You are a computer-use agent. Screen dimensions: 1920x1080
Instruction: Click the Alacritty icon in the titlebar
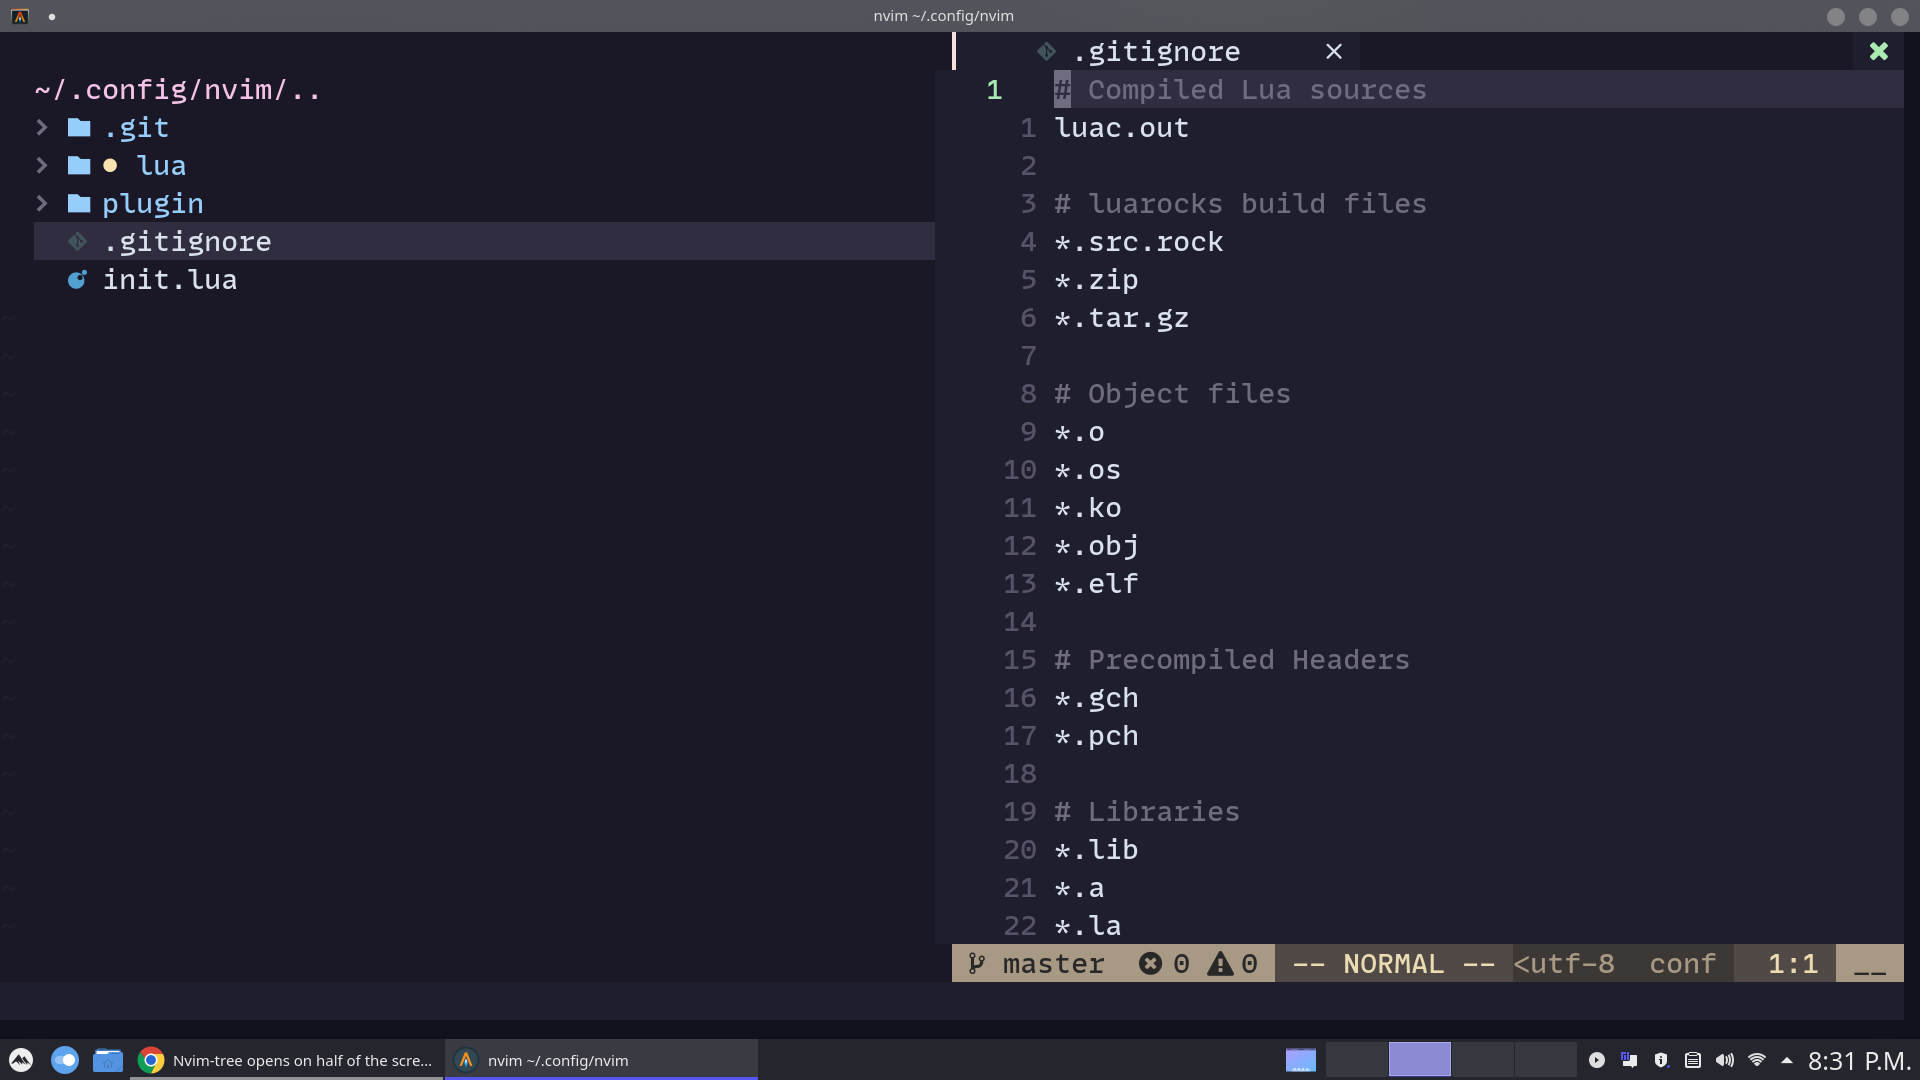(x=19, y=16)
